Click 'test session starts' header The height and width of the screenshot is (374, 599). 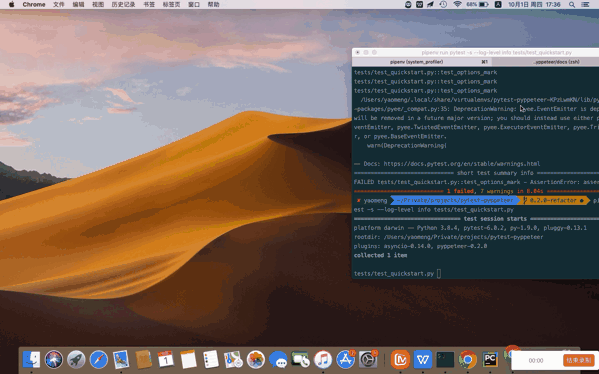click(495, 219)
